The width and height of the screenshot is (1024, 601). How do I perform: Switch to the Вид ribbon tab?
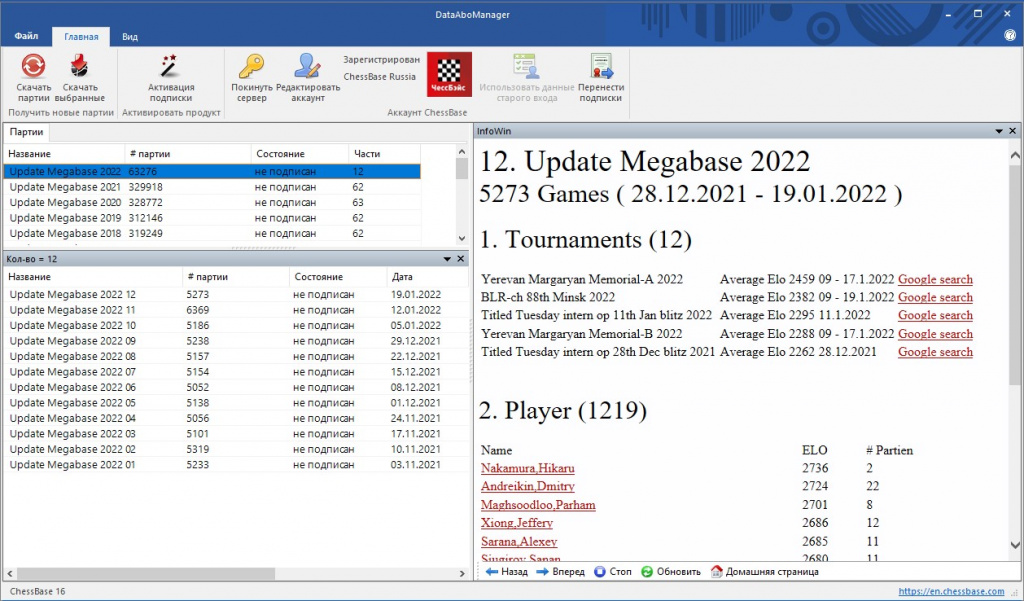tap(129, 35)
